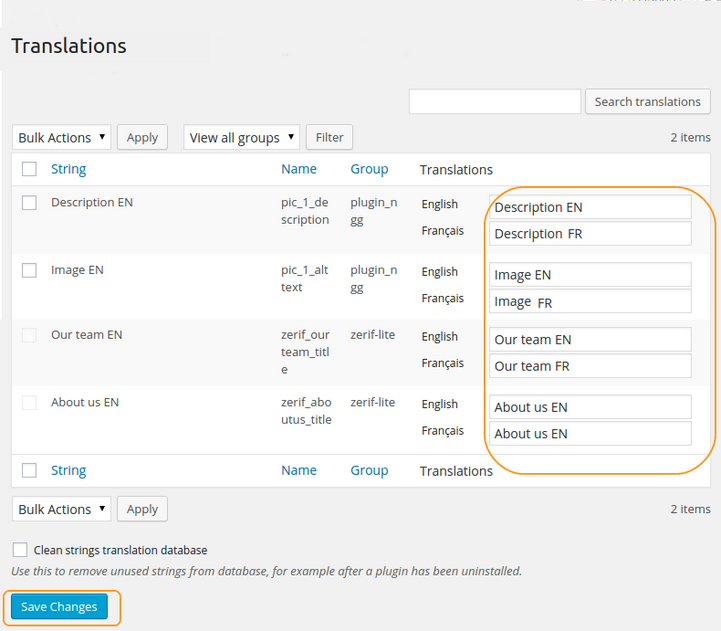
Task: Toggle the select-all checkbox in table header
Action: 29,169
